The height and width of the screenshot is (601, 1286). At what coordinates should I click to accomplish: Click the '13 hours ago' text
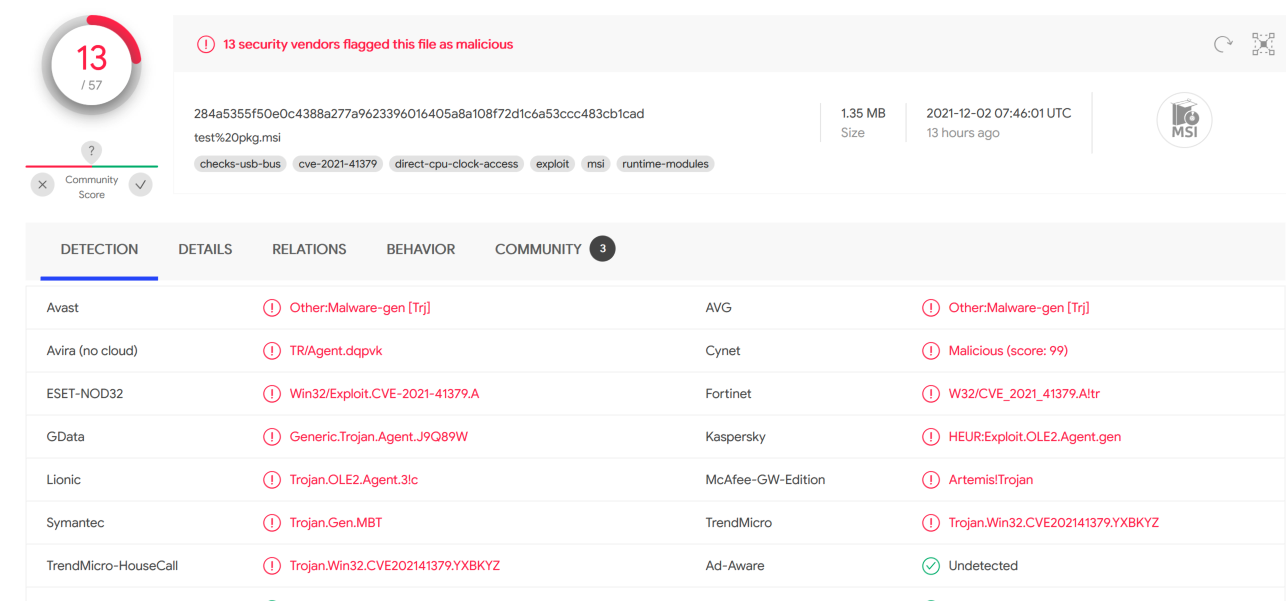coord(963,133)
